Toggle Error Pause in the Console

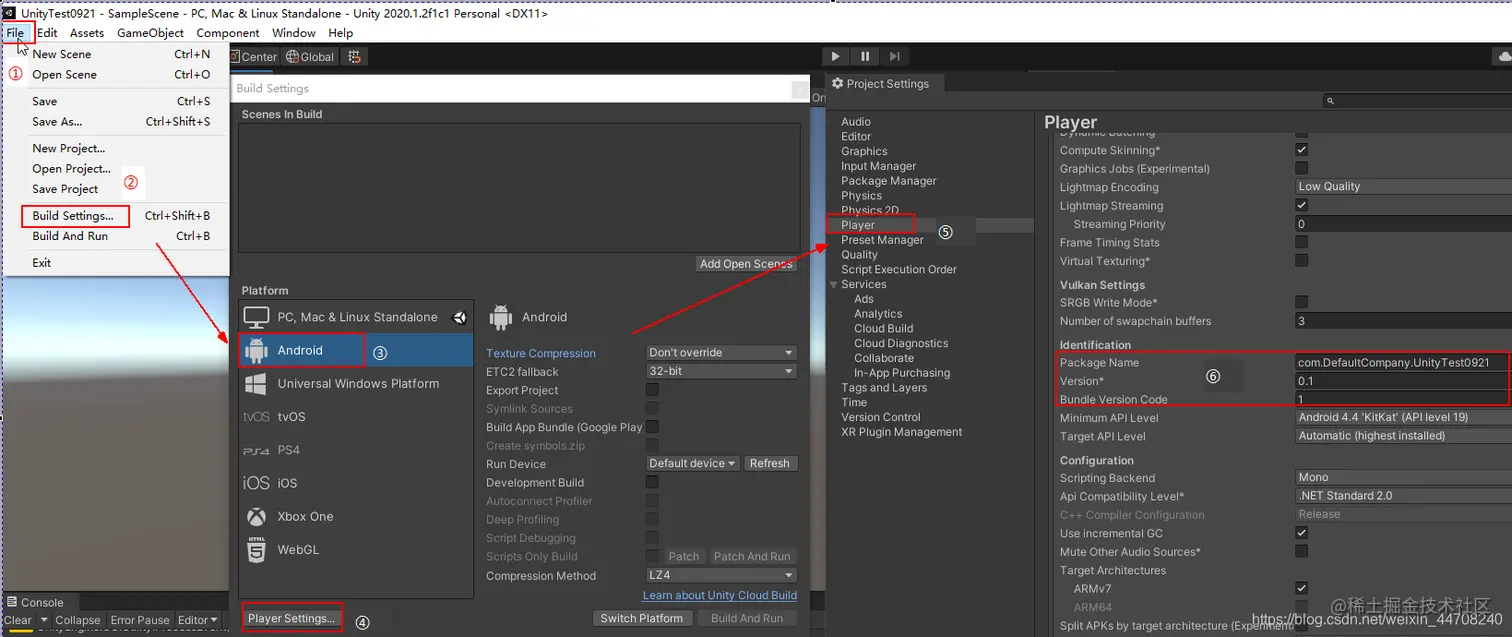point(140,620)
